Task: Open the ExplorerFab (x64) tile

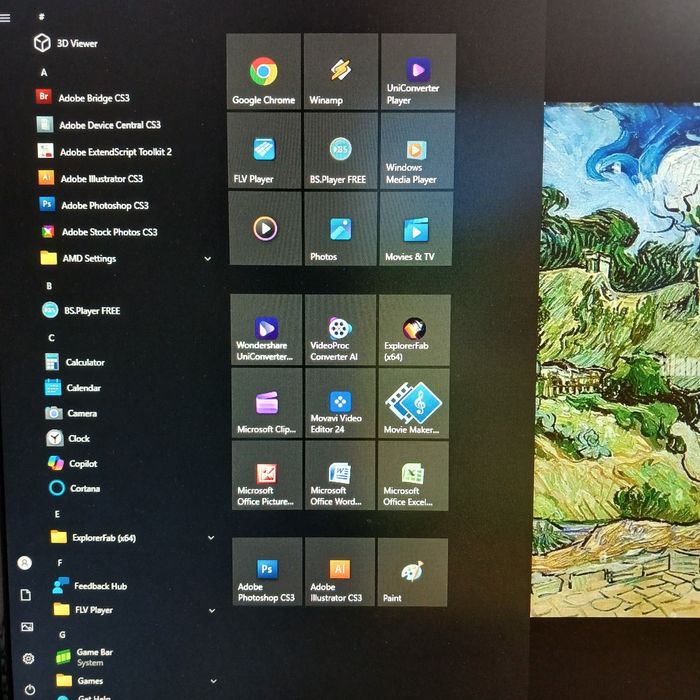Action: [x=414, y=330]
